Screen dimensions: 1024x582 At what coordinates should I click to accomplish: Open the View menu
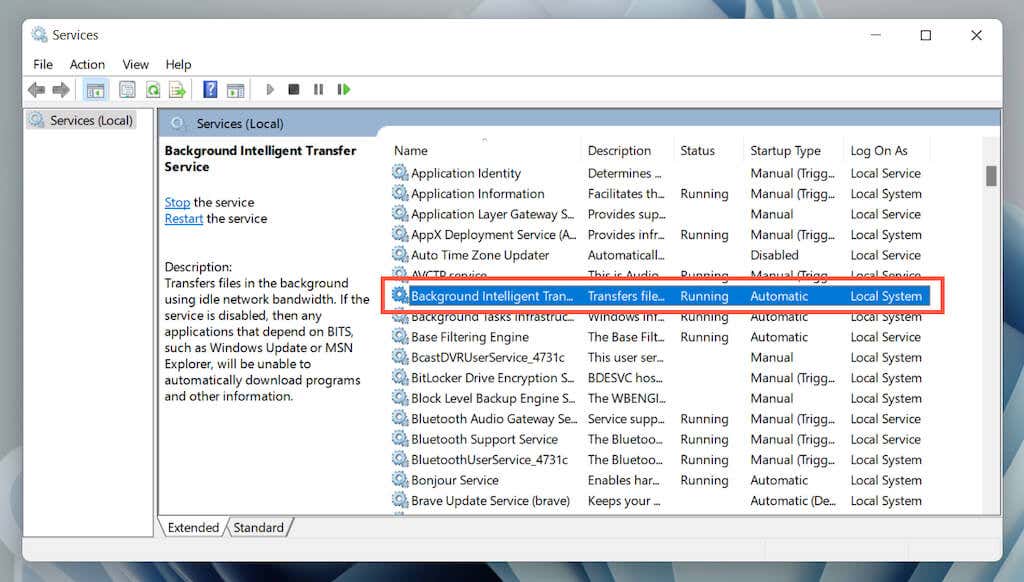click(x=135, y=65)
